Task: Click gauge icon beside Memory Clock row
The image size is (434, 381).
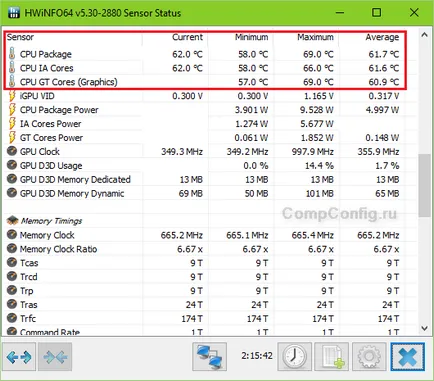Action: (x=12, y=235)
